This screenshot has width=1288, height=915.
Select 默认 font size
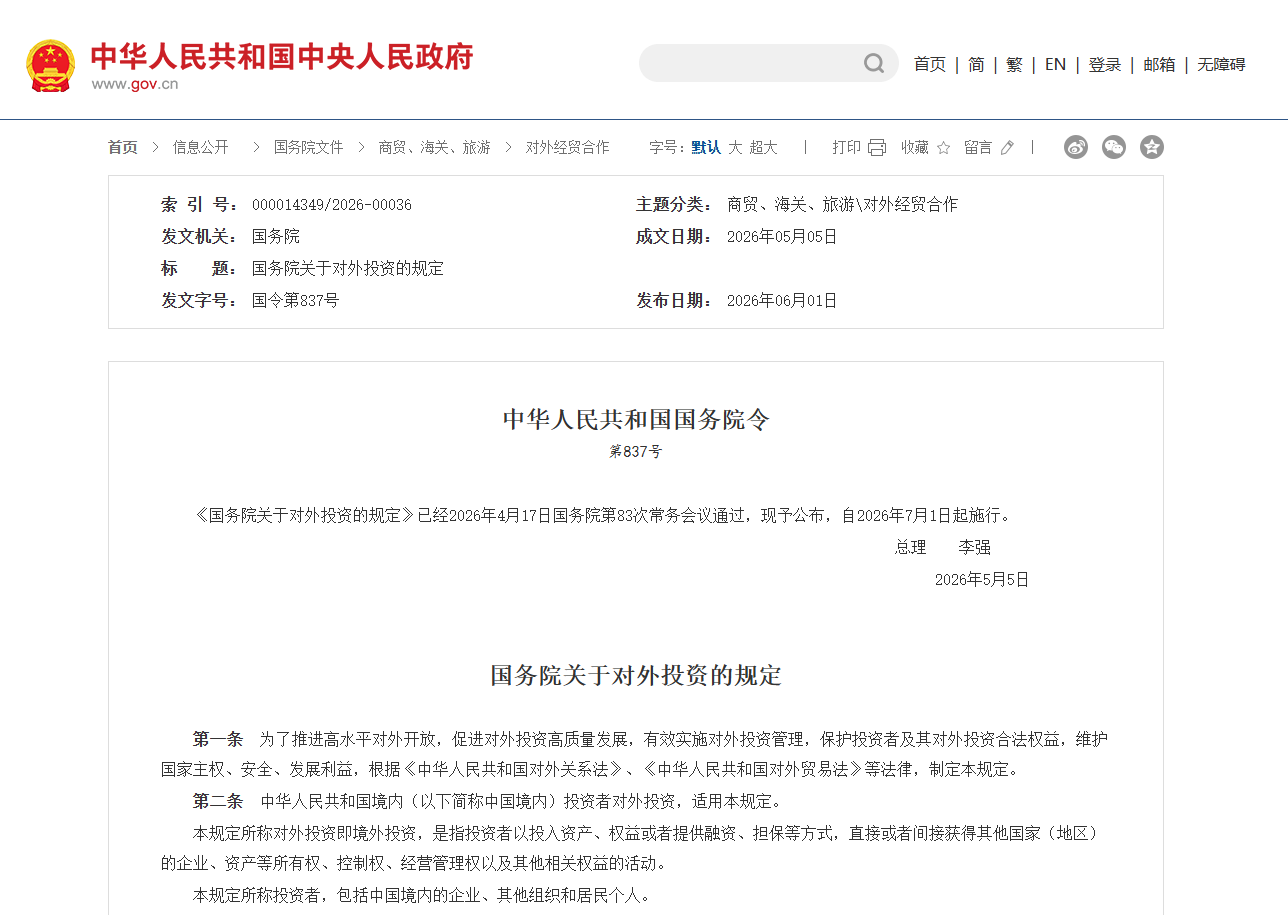pos(706,147)
